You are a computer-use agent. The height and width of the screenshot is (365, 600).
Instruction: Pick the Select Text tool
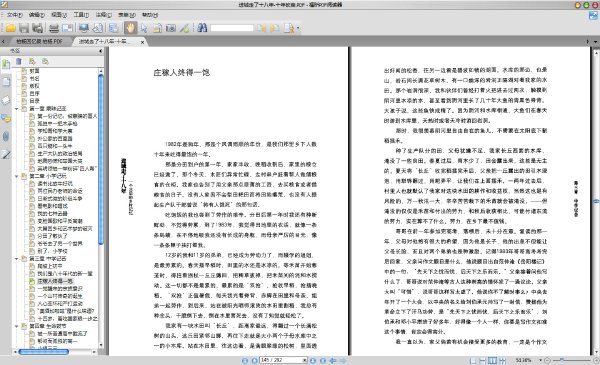tap(157, 28)
